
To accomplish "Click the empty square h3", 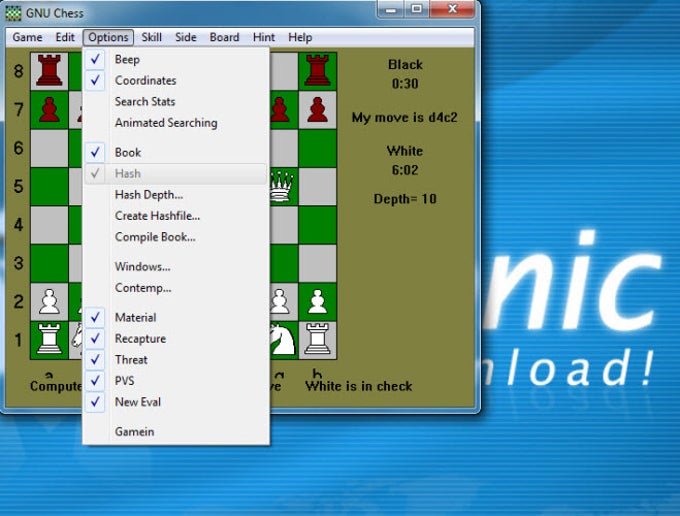I will click(x=317, y=263).
